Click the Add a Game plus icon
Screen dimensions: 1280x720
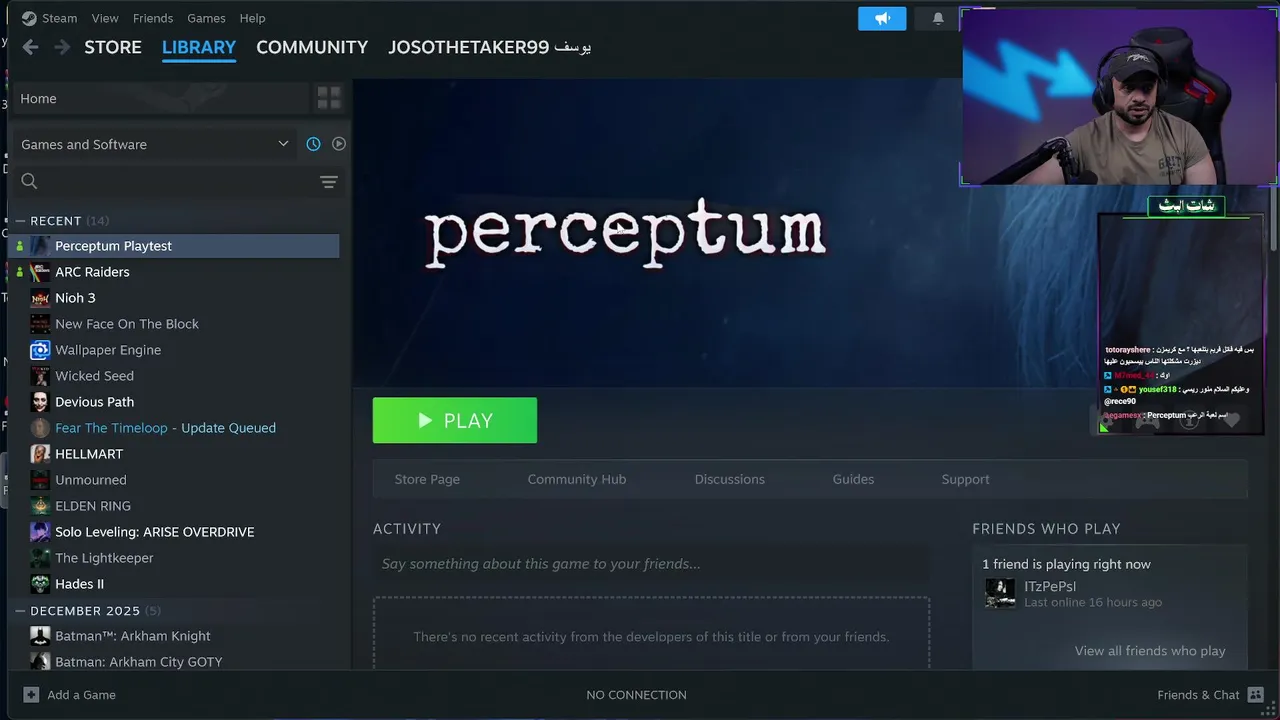(x=31, y=694)
